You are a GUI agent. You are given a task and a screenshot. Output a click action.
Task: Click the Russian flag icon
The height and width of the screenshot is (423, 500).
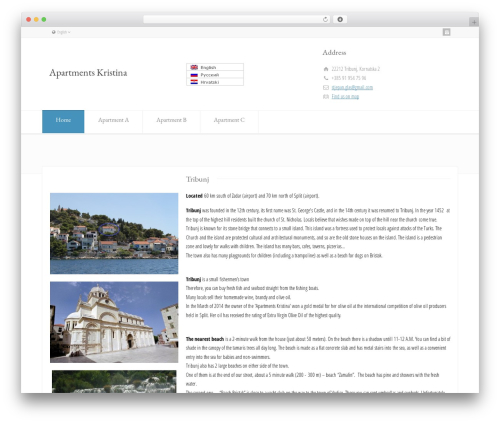click(194, 75)
